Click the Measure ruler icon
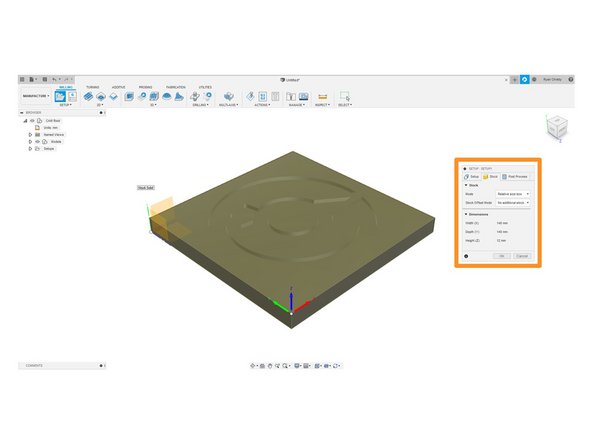 click(x=322, y=97)
